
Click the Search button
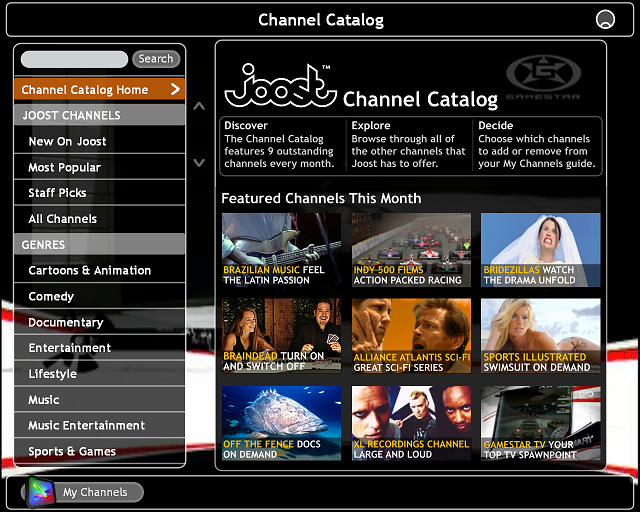pos(156,59)
